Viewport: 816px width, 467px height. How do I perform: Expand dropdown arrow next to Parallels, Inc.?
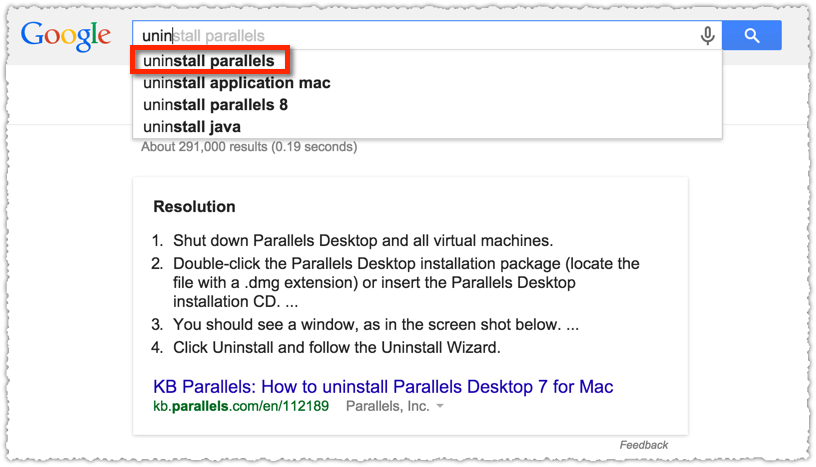pos(440,406)
